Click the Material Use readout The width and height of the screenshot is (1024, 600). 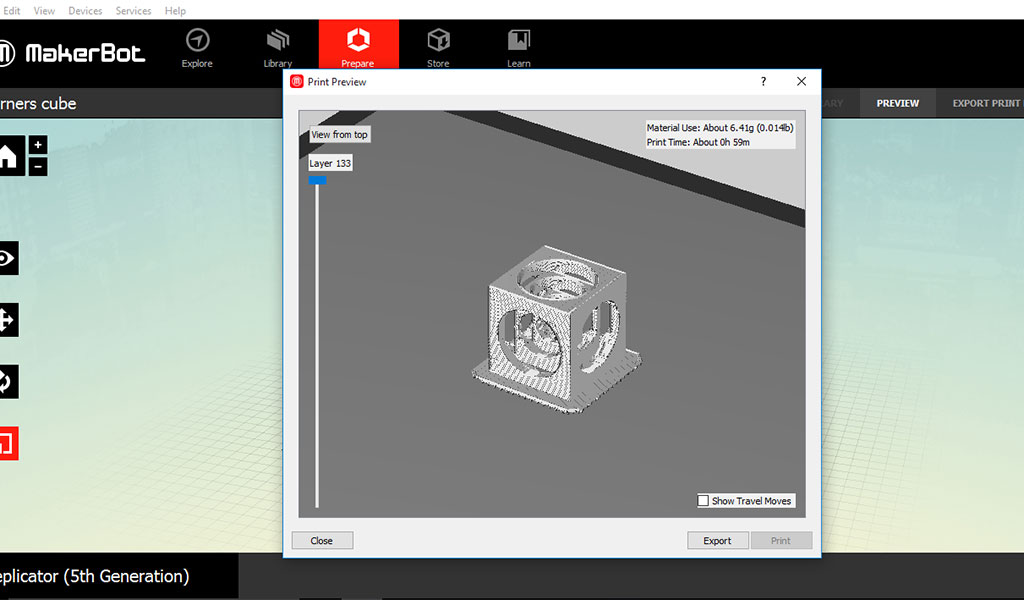click(x=720, y=128)
